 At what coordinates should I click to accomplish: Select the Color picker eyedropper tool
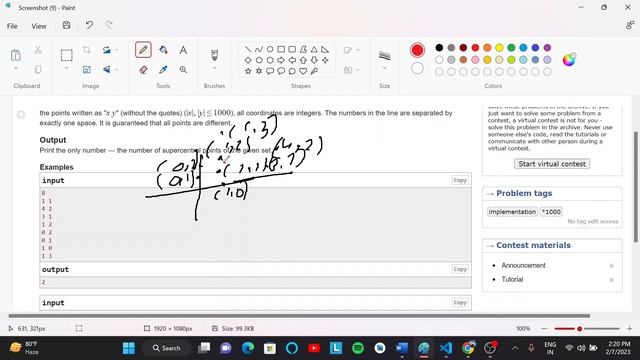click(163, 70)
